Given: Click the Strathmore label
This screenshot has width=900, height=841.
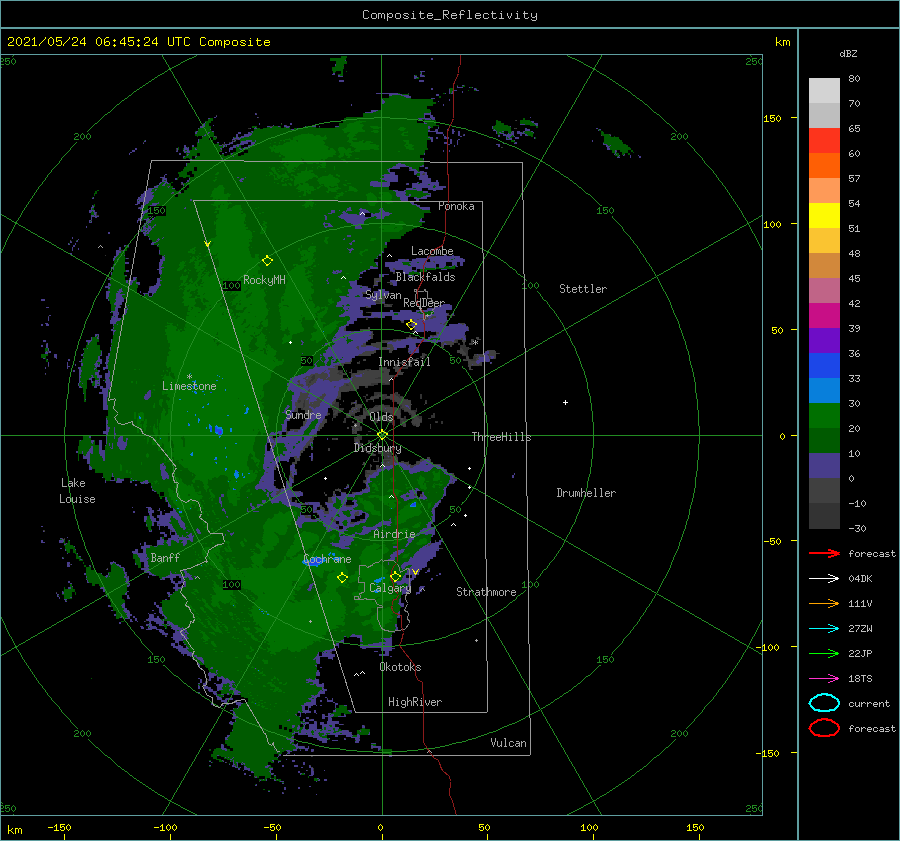Looking at the screenshot, I should coord(486,592).
